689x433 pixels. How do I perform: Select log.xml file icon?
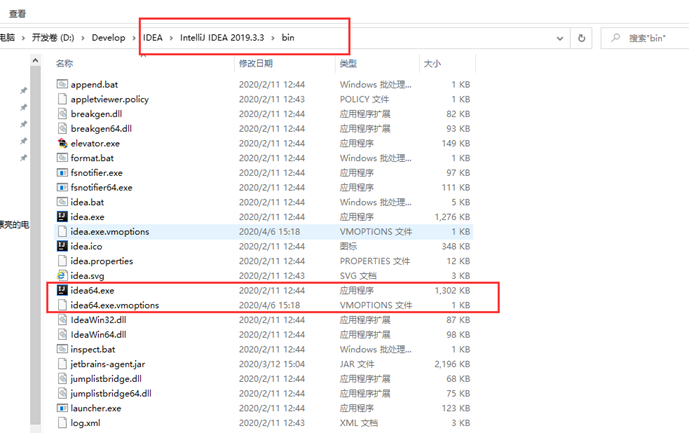point(62,422)
